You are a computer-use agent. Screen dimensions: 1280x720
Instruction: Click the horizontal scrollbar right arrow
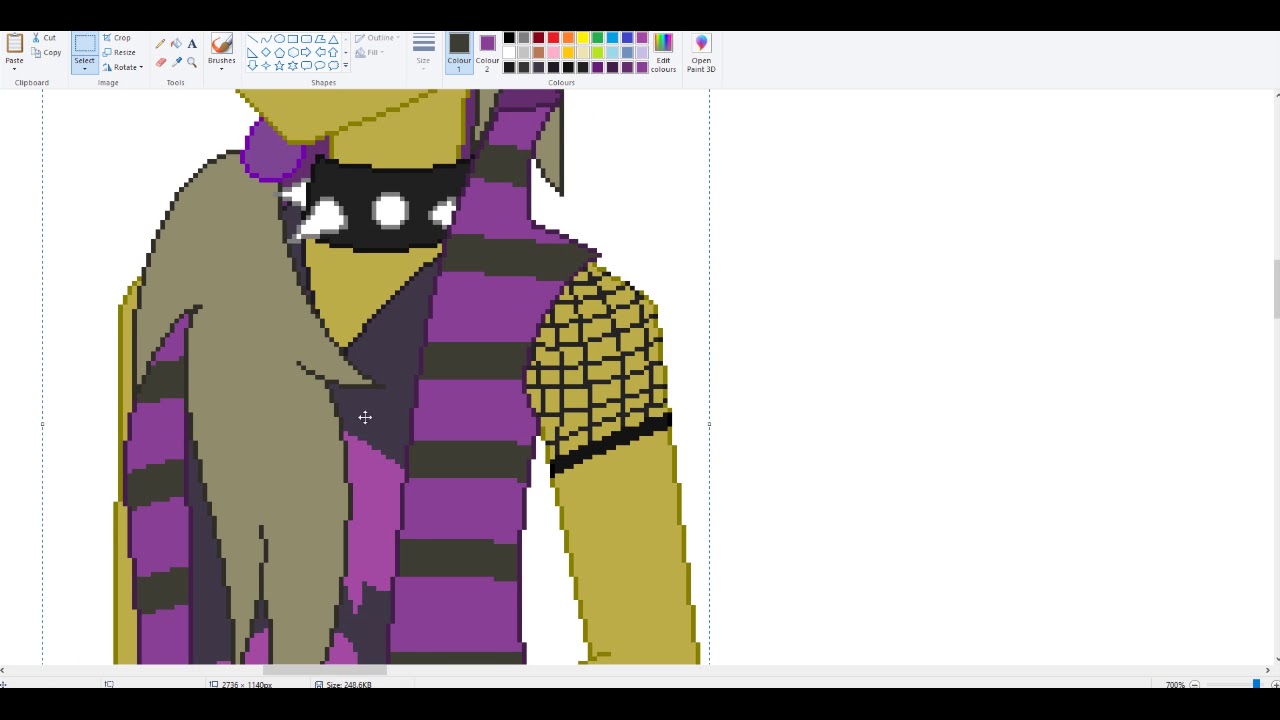tap(1267, 670)
